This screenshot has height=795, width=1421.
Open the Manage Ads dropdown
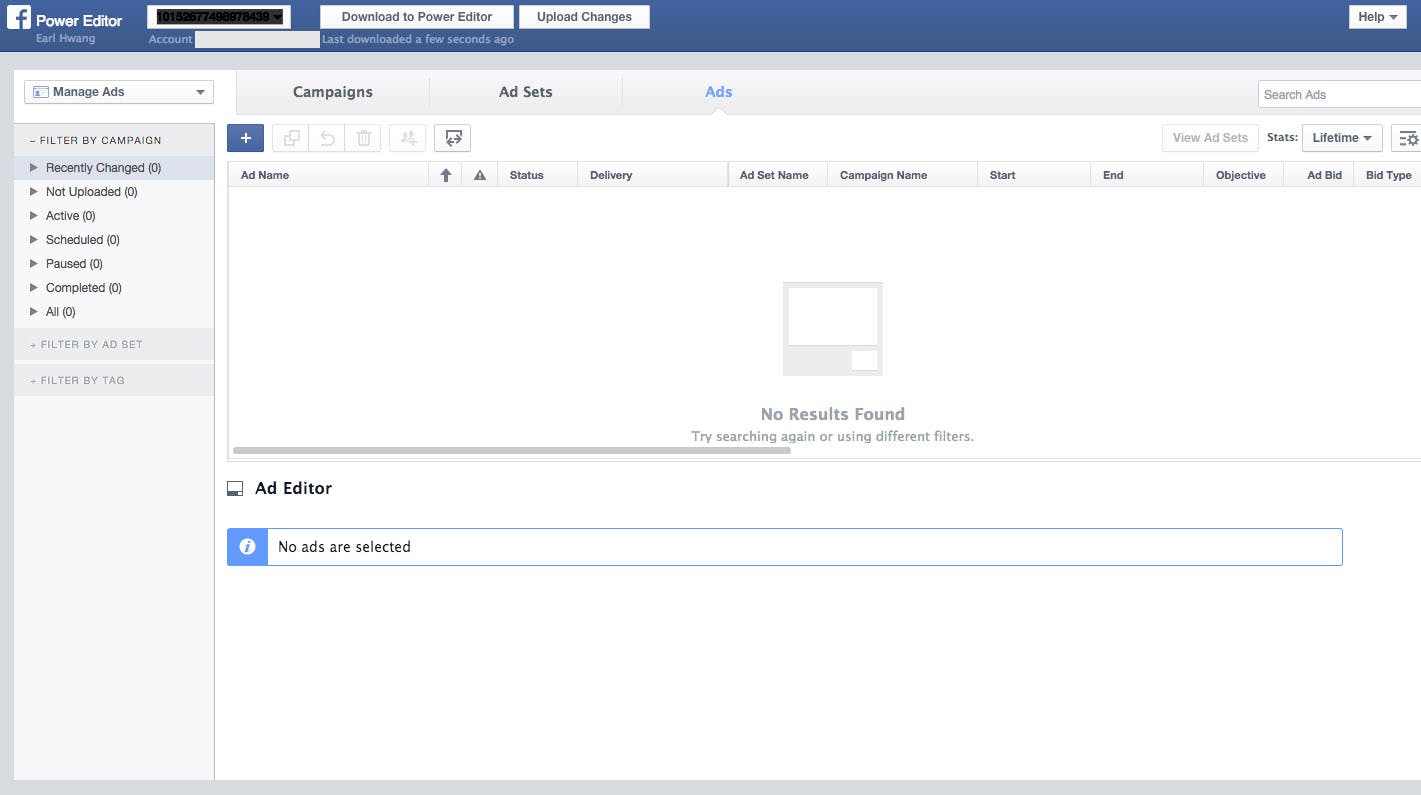tap(119, 92)
